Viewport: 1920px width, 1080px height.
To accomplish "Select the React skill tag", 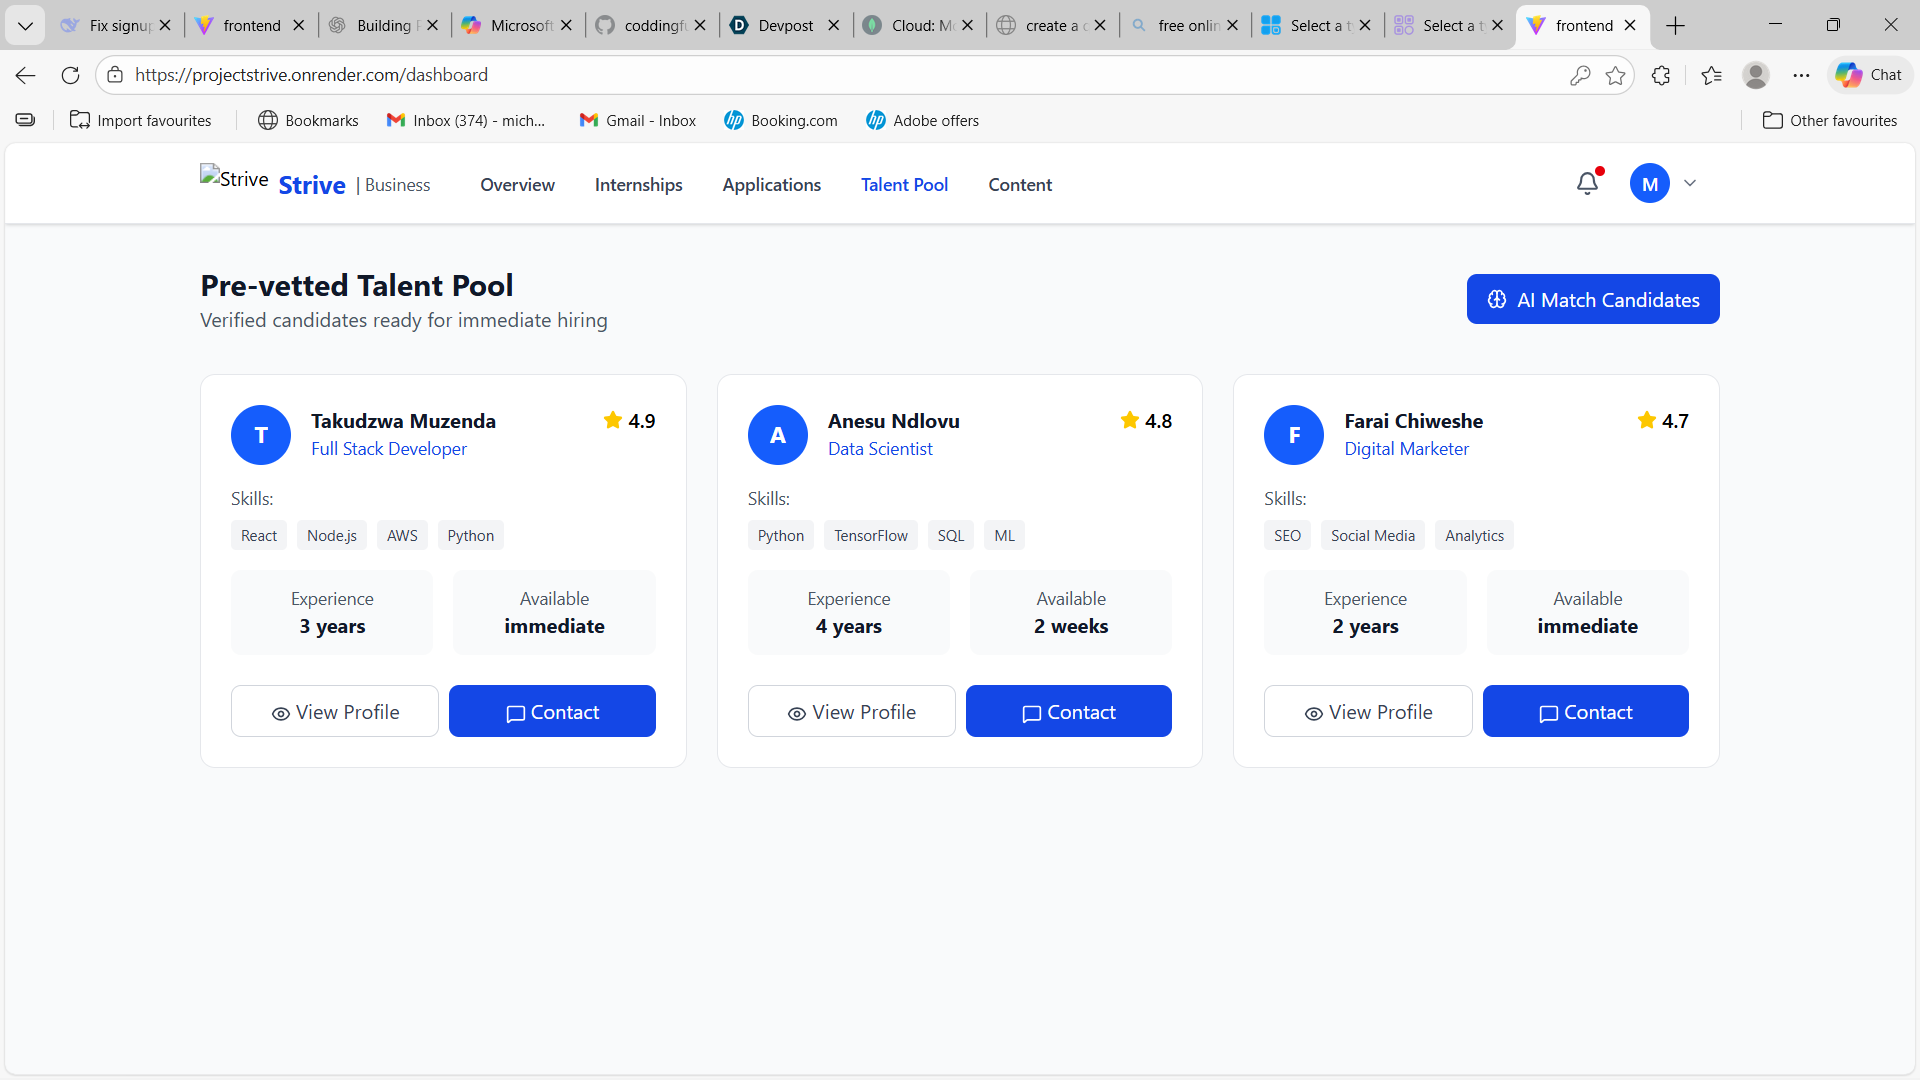I will point(259,536).
